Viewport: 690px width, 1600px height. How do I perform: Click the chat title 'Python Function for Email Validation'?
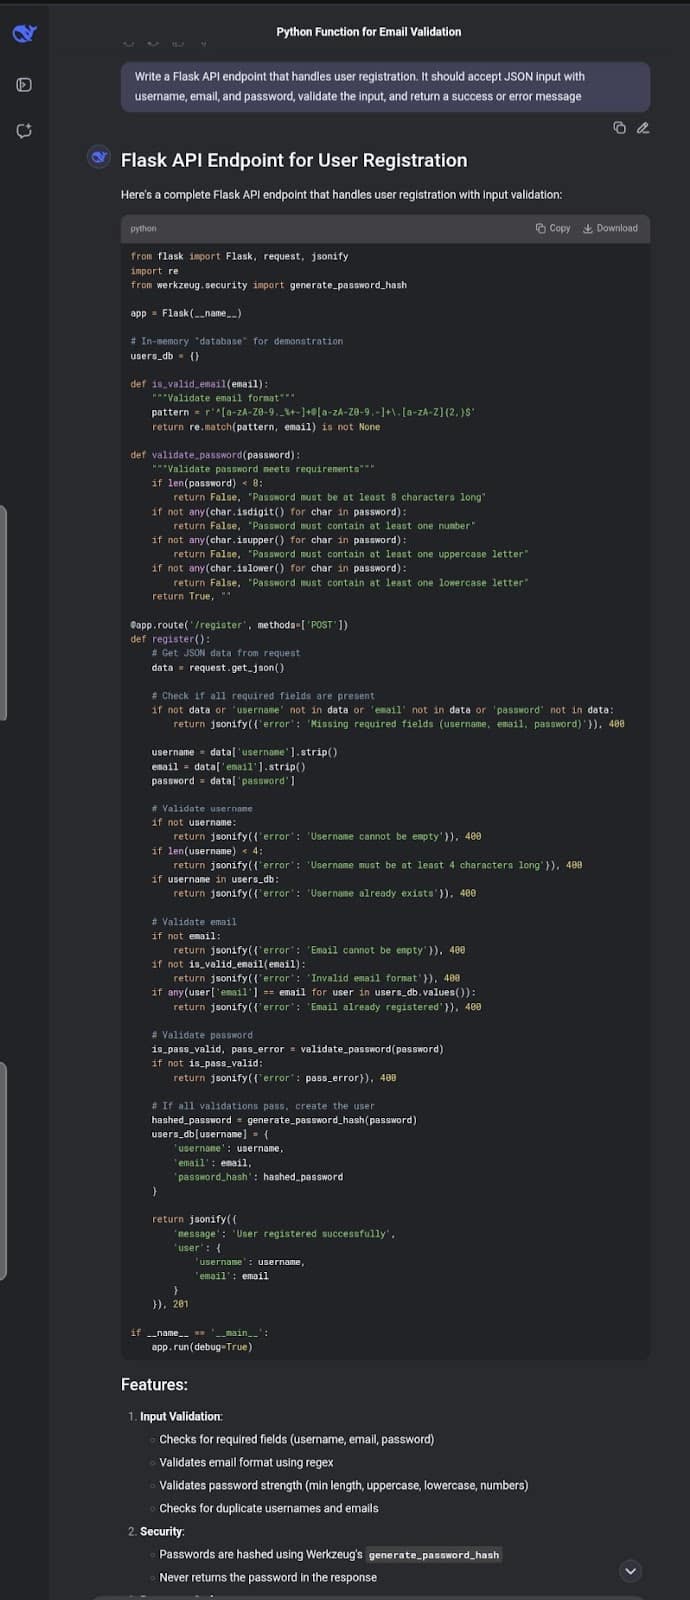[369, 32]
